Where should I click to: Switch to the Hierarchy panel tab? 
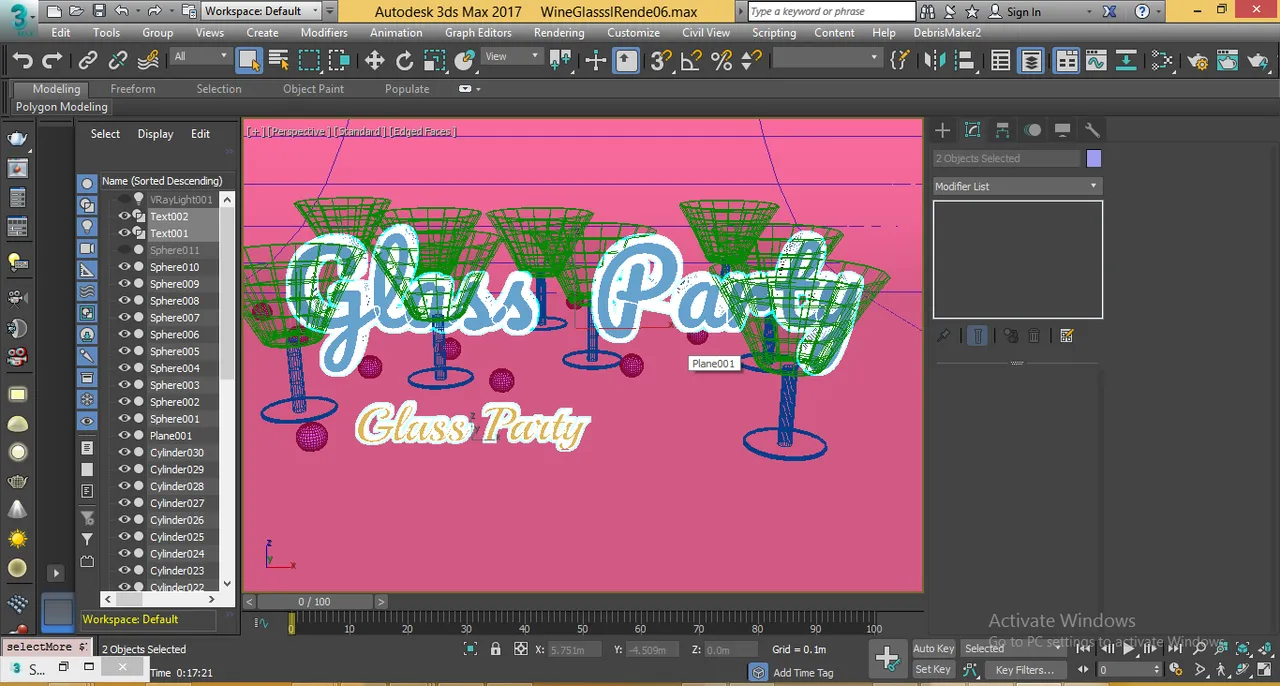[x=1002, y=130]
